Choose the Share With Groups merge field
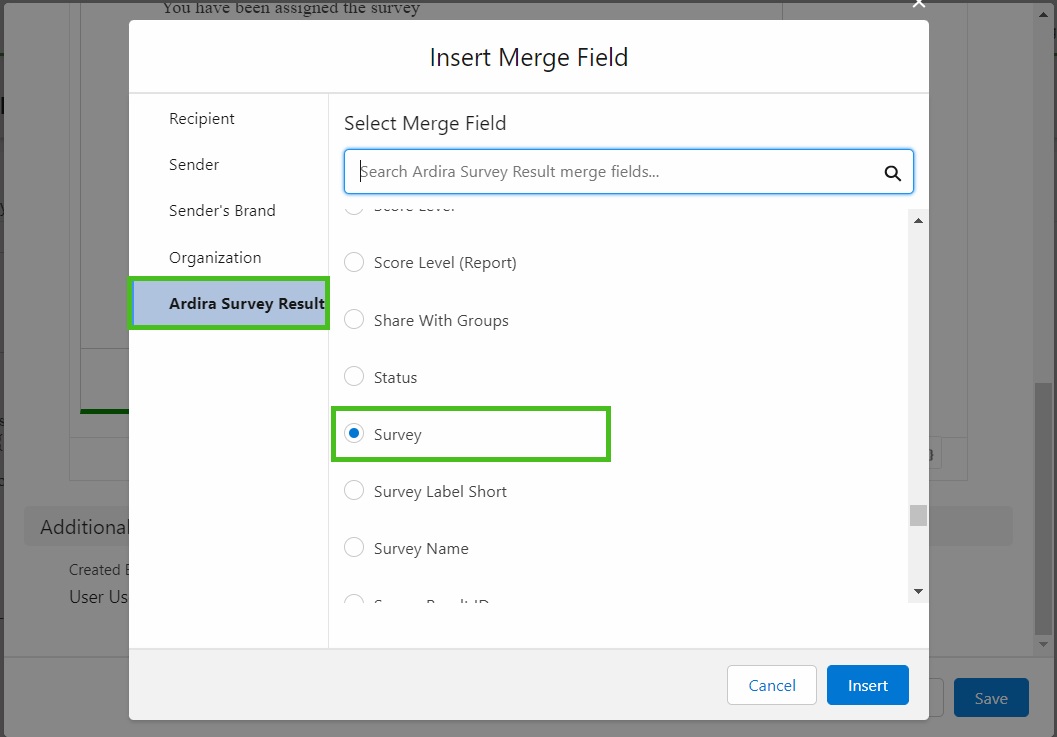Image resolution: width=1057 pixels, height=737 pixels. [x=354, y=320]
